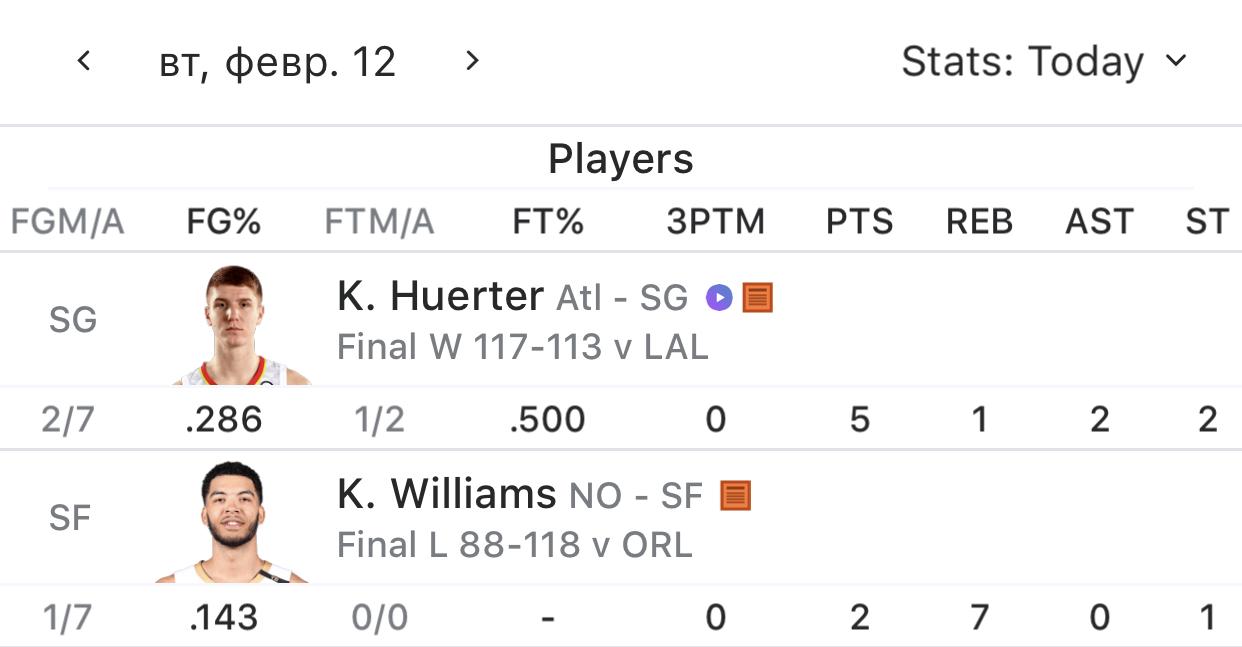Open the Stats: Today dropdown
Viewport: 1242px width, 647px height.
pos(1044,62)
